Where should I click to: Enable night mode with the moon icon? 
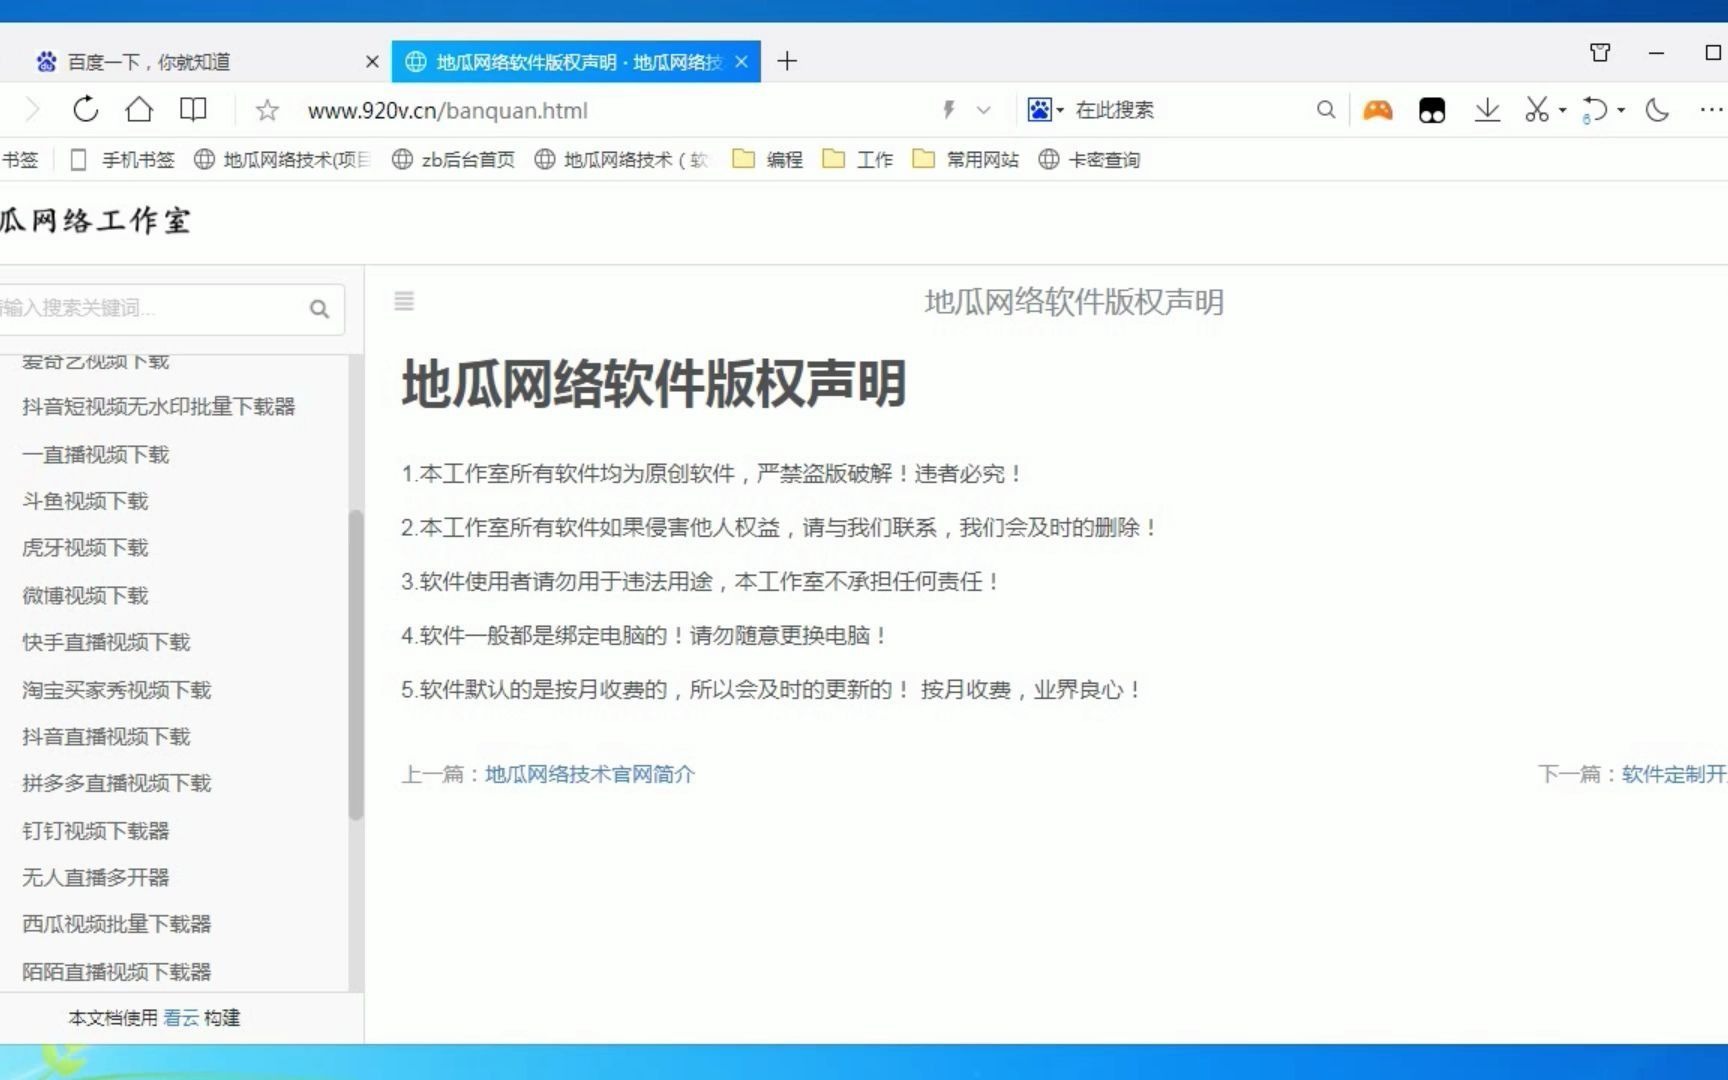pos(1656,110)
